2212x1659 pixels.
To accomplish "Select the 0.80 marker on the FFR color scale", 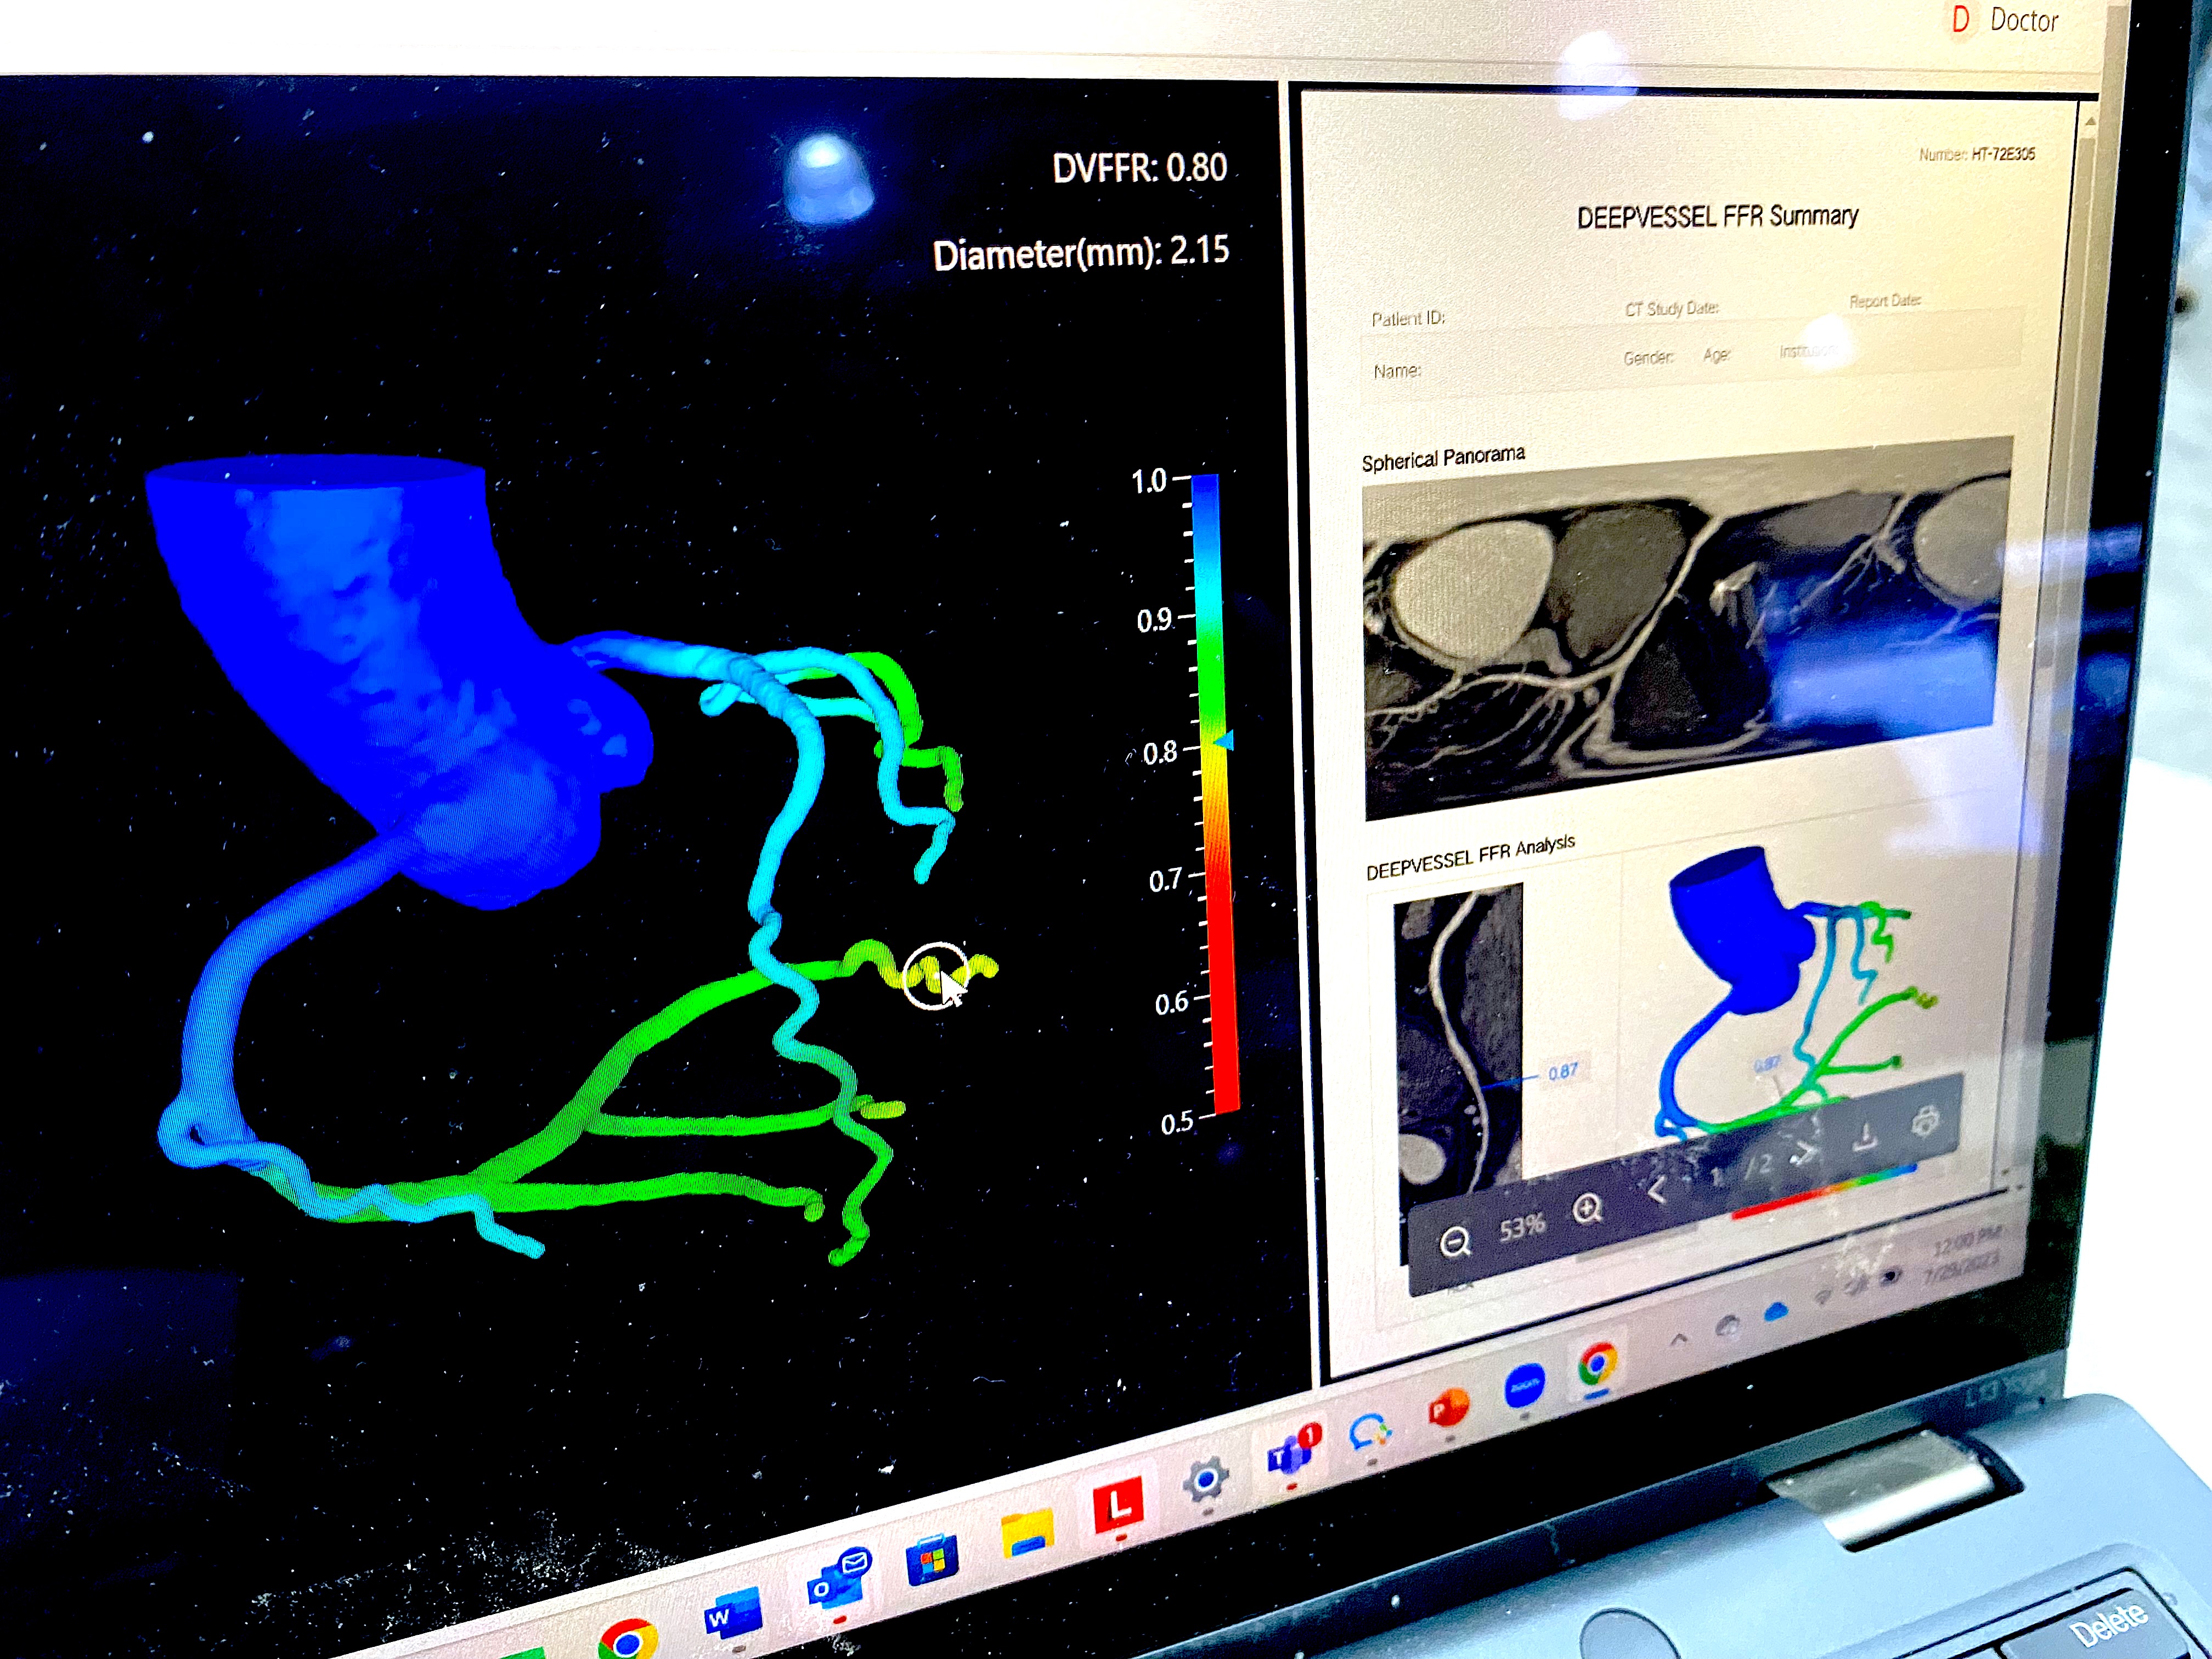I will coord(1228,742).
